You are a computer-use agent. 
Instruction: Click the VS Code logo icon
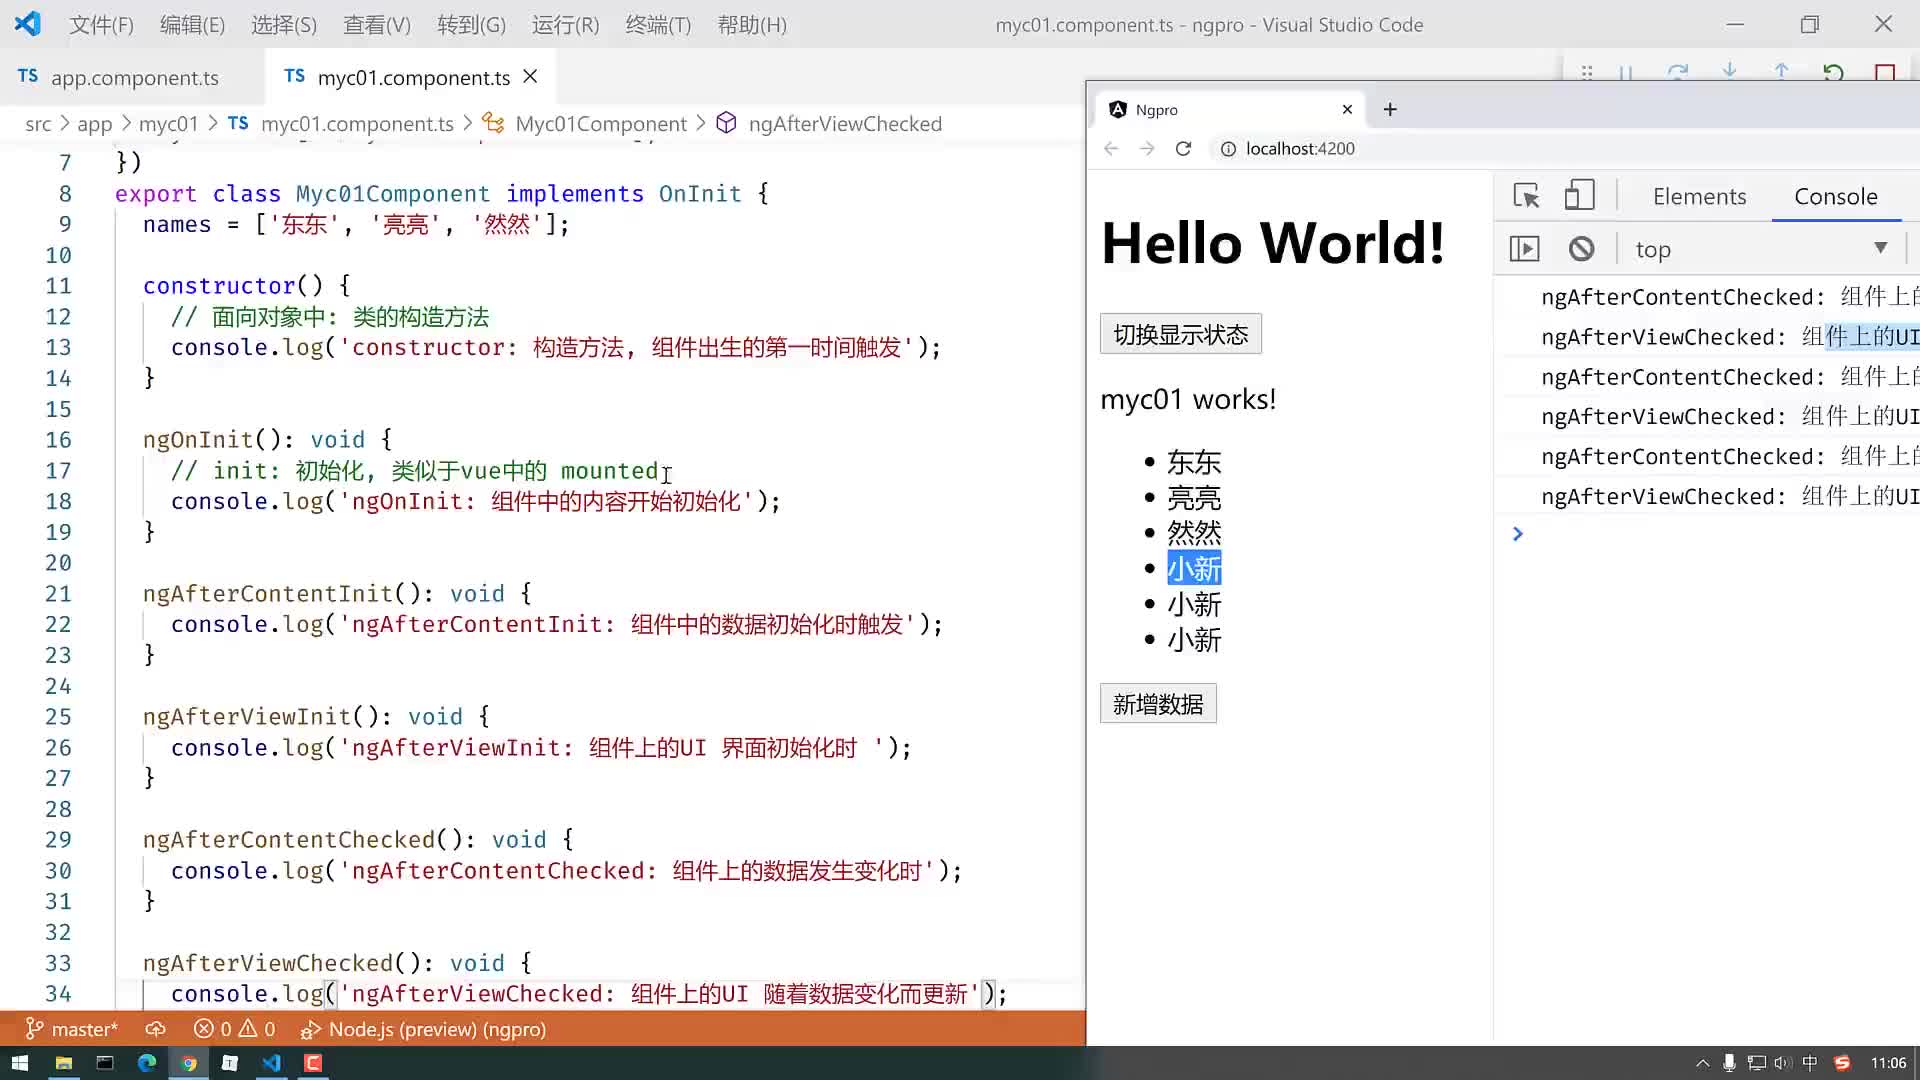(x=28, y=24)
